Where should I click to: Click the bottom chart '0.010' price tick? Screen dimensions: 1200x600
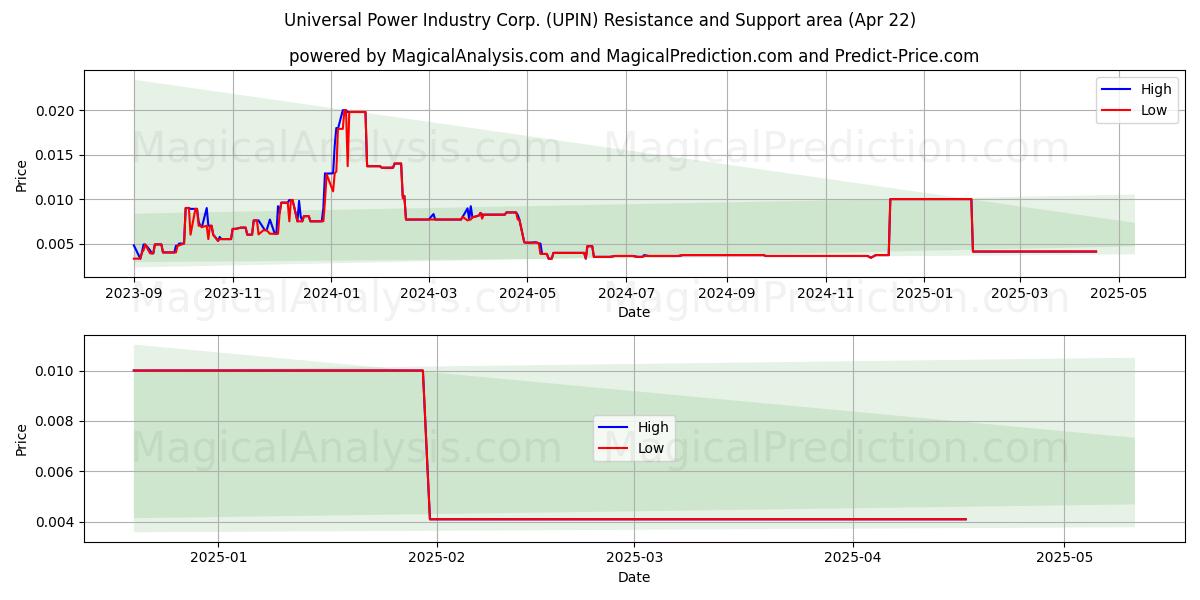[57, 371]
